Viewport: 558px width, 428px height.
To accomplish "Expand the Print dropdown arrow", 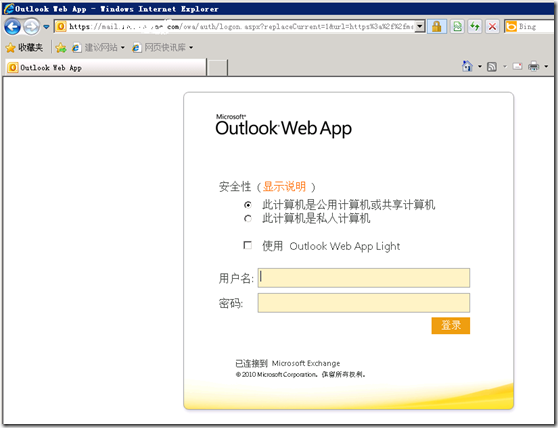I will [x=546, y=66].
